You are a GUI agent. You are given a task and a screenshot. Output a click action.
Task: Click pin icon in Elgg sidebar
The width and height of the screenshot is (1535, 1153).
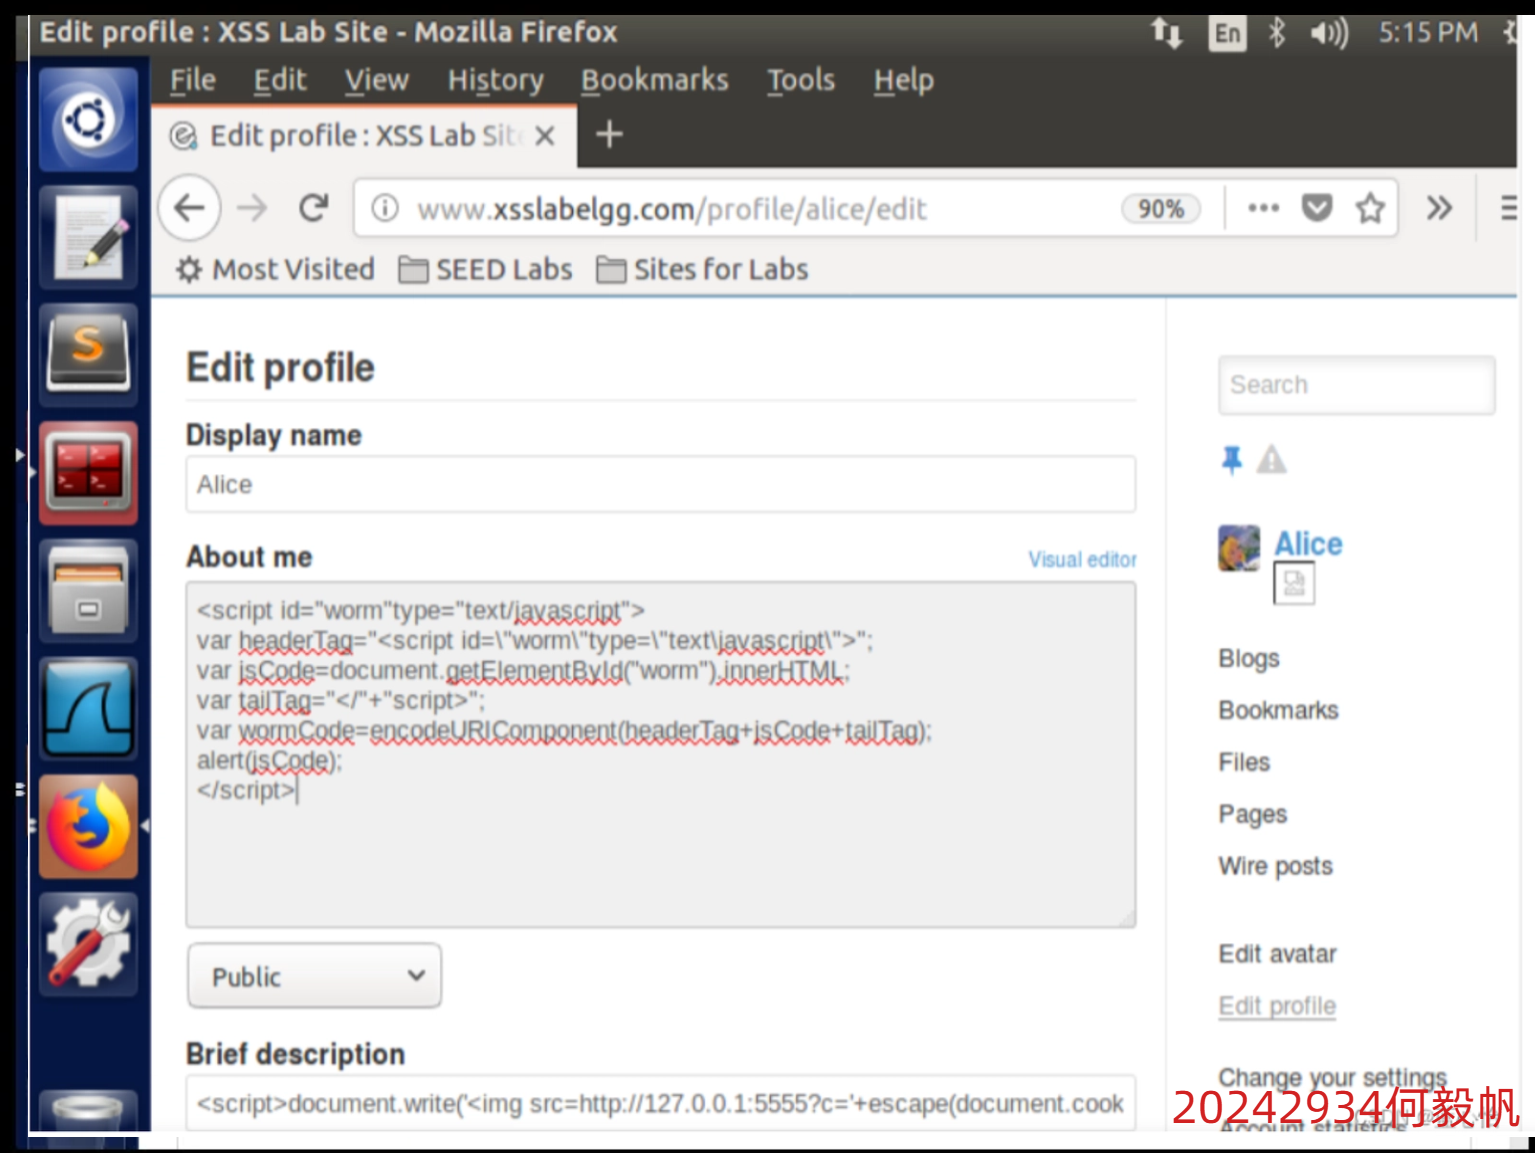(1231, 460)
